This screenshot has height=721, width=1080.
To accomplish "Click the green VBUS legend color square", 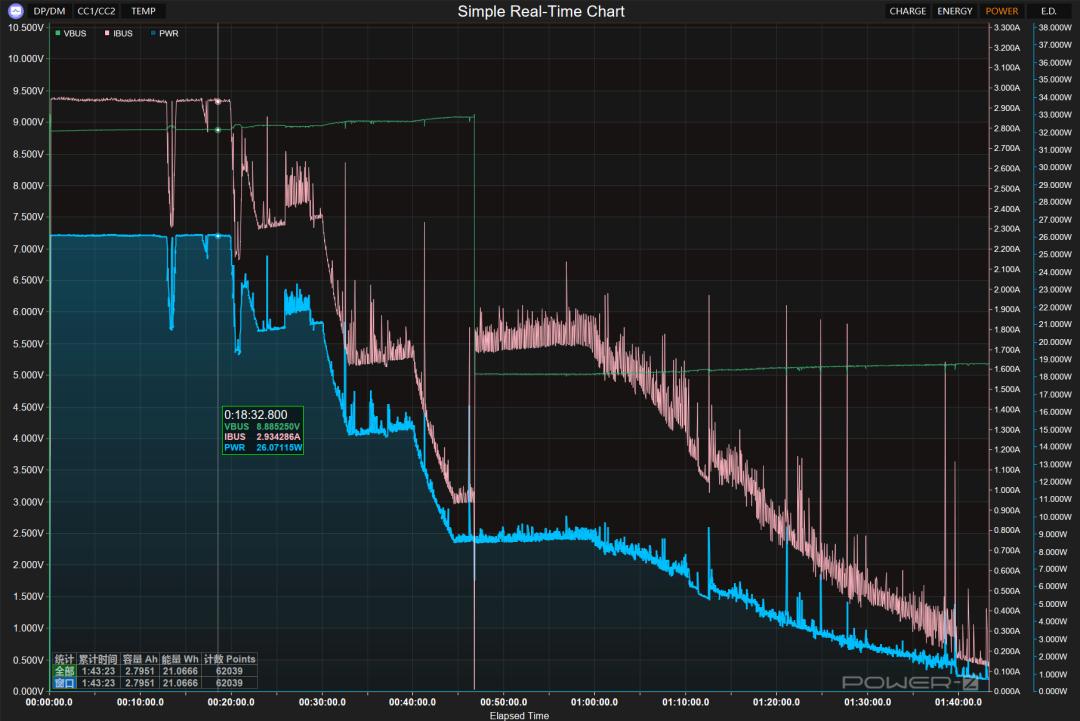I will point(58,33).
